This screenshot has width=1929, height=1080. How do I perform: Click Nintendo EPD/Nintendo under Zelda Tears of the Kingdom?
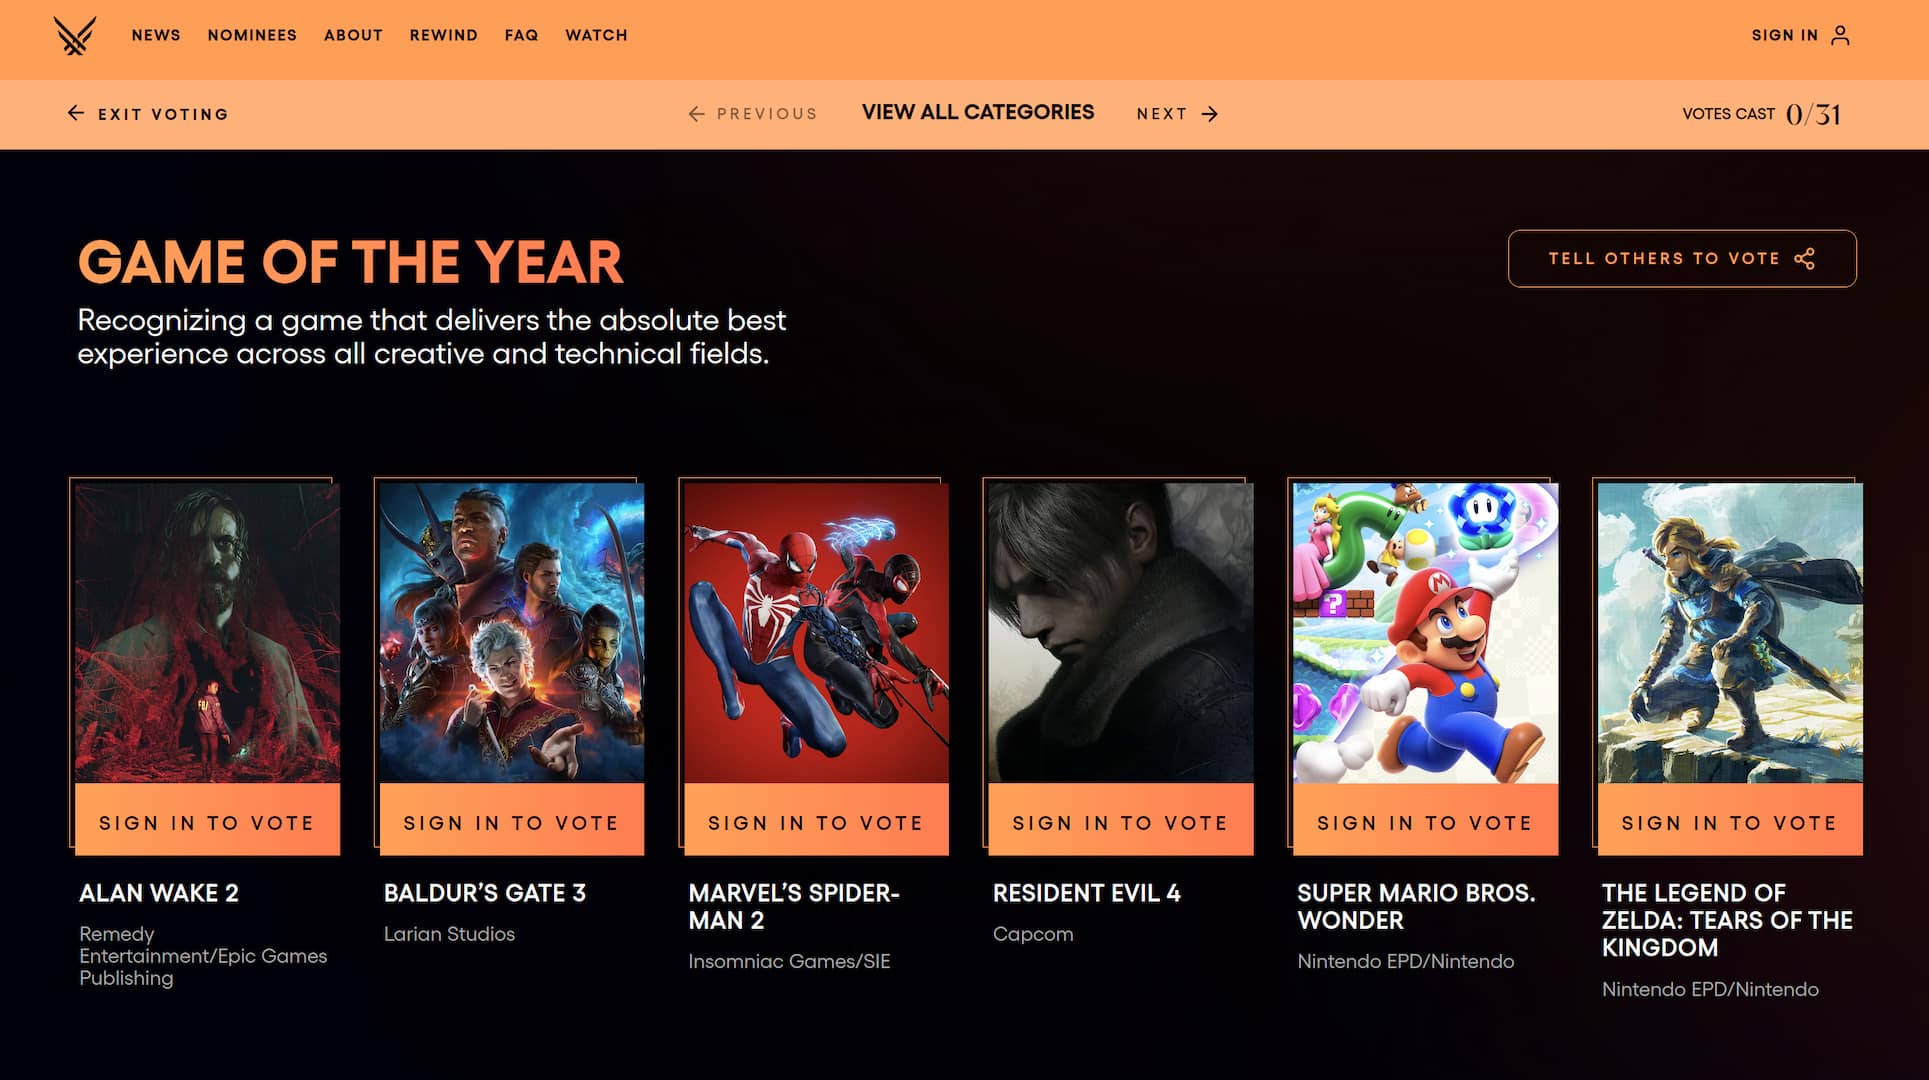pos(1710,989)
